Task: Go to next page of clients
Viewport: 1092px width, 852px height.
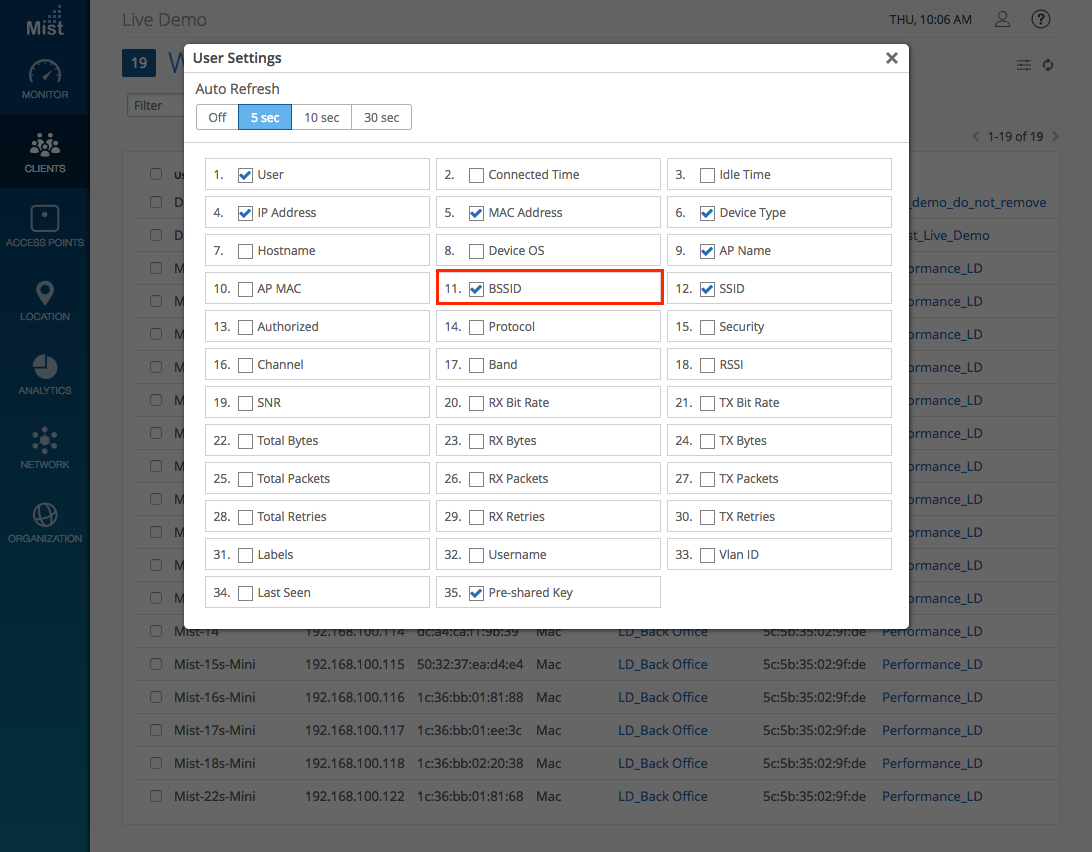Action: coord(1055,136)
